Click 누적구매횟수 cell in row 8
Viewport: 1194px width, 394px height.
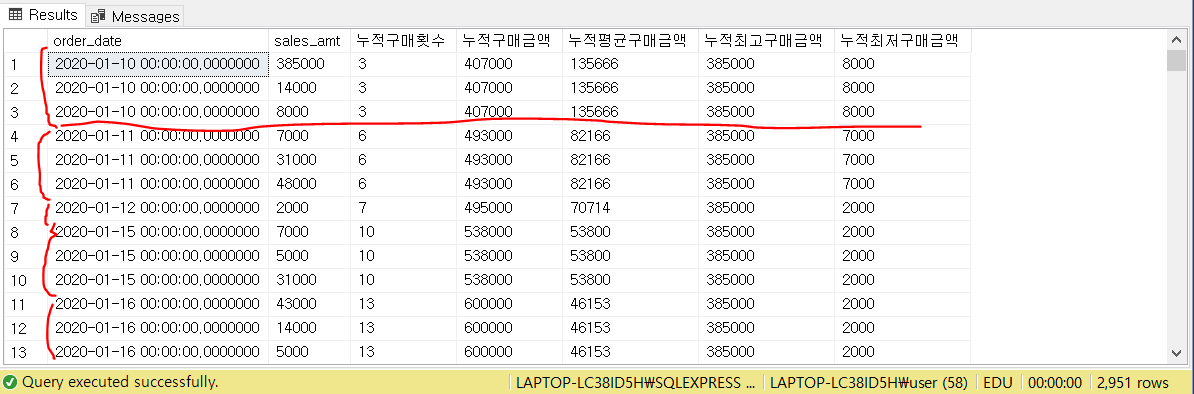click(x=404, y=232)
